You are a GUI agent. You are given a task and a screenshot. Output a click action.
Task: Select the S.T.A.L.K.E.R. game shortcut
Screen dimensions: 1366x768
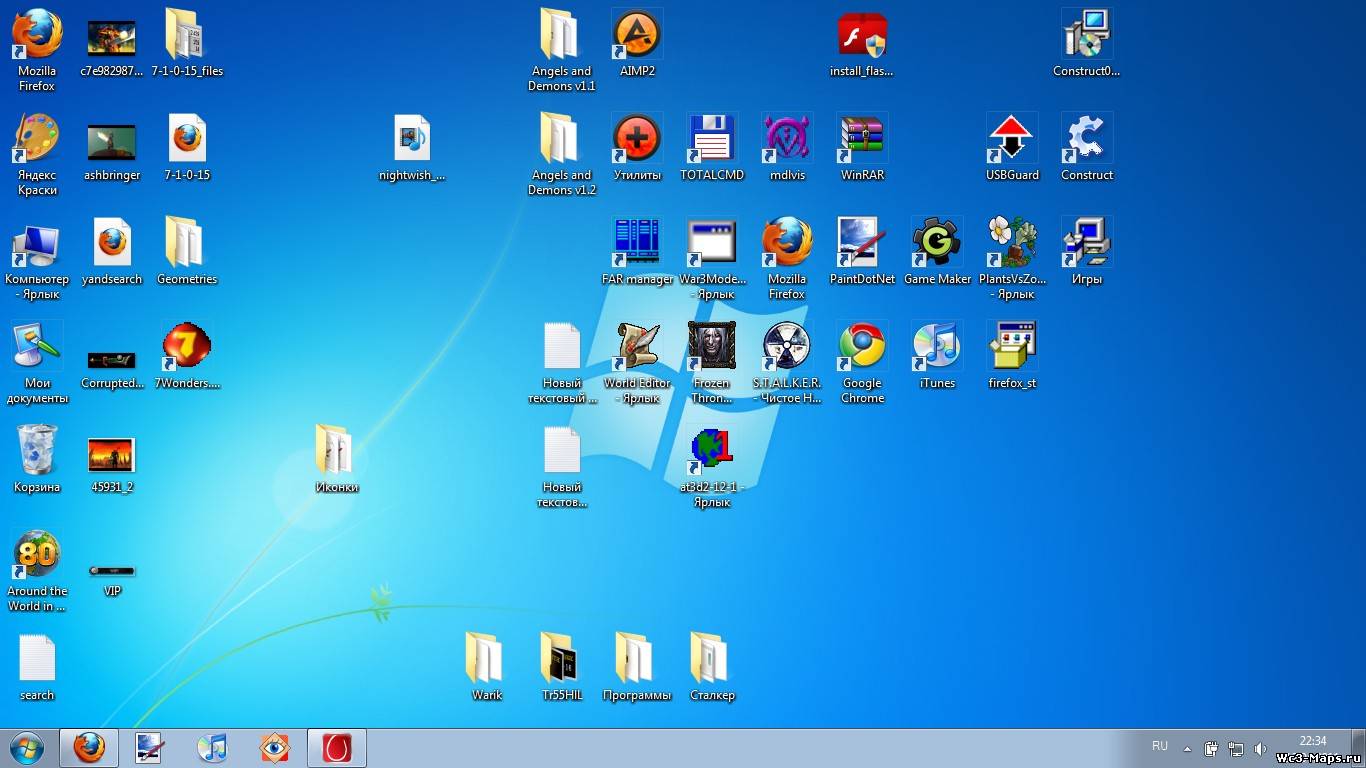[787, 347]
